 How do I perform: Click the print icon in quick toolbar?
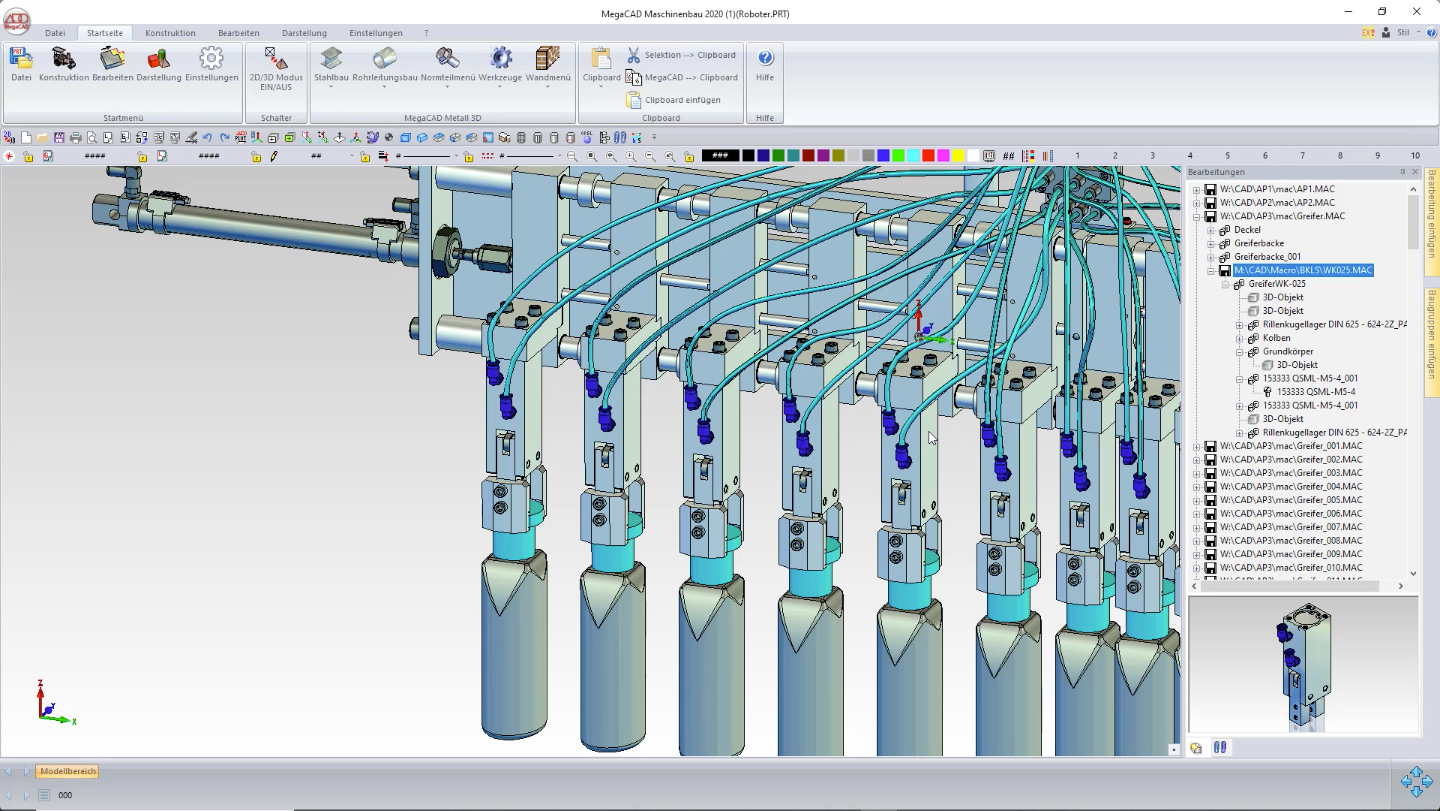point(76,137)
